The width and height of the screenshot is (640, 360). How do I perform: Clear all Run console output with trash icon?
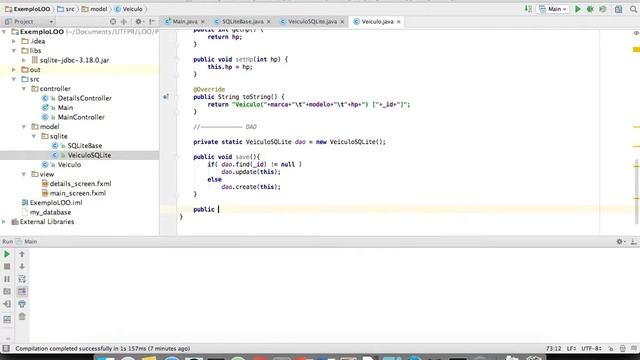(x=22, y=317)
